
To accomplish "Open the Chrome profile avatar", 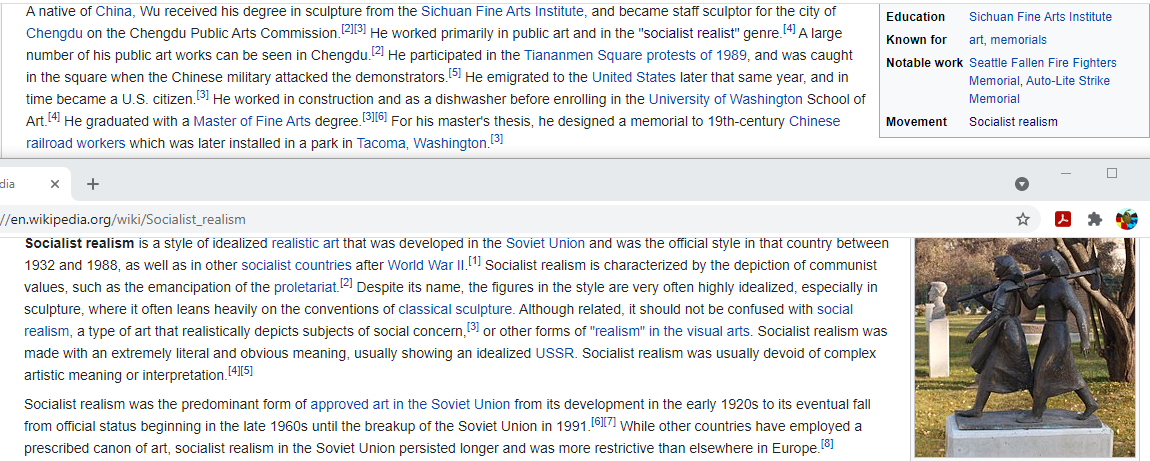I will click(1127, 219).
